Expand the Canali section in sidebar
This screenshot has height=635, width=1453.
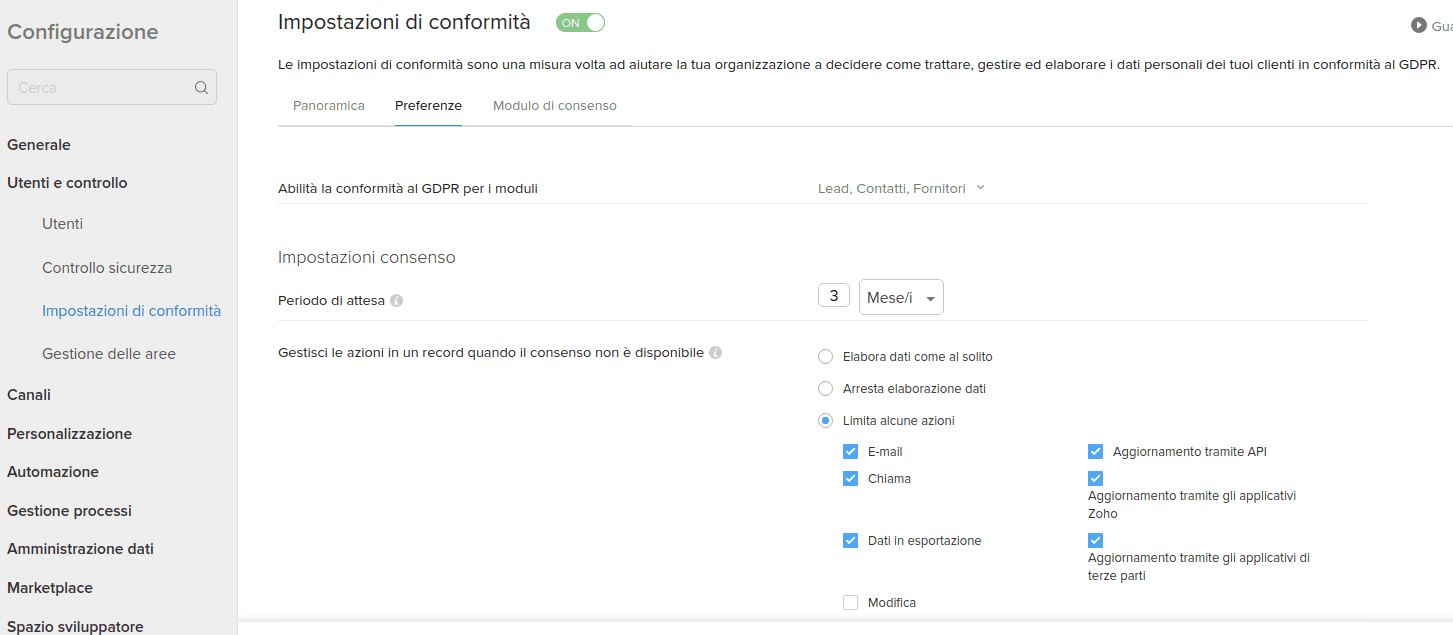point(29,395)
